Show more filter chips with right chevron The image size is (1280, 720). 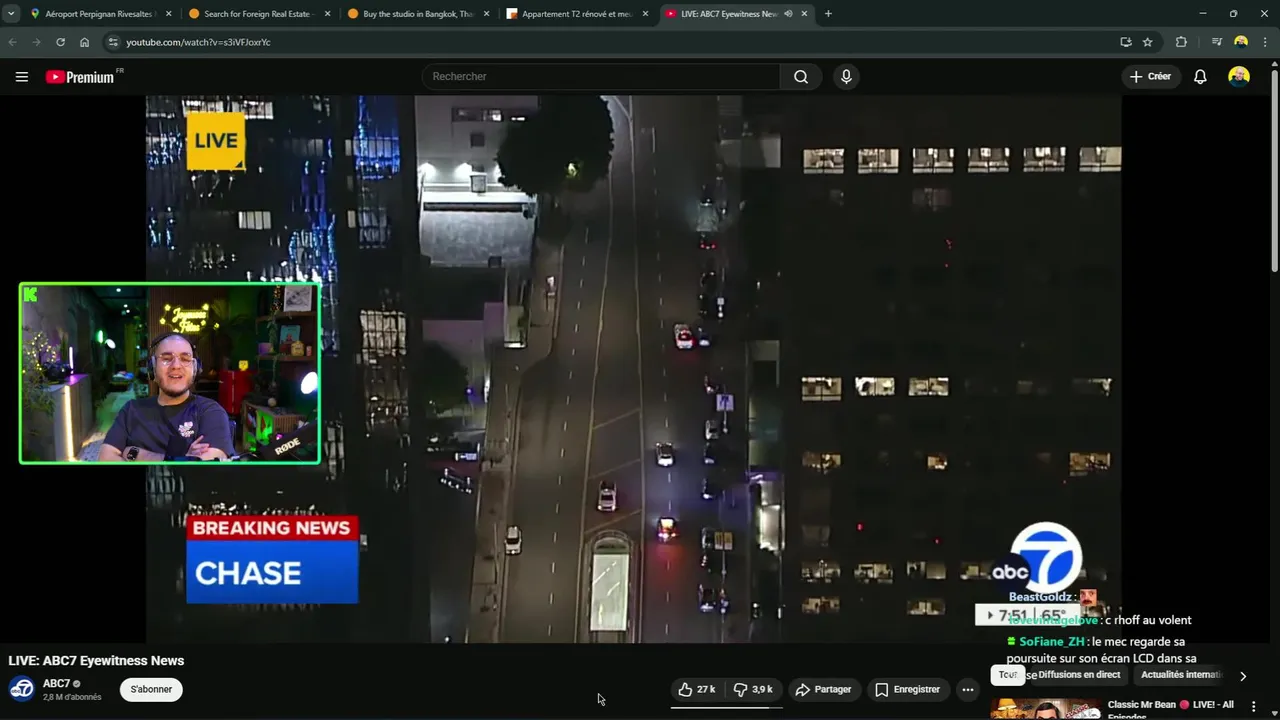tap(1243, 676)
